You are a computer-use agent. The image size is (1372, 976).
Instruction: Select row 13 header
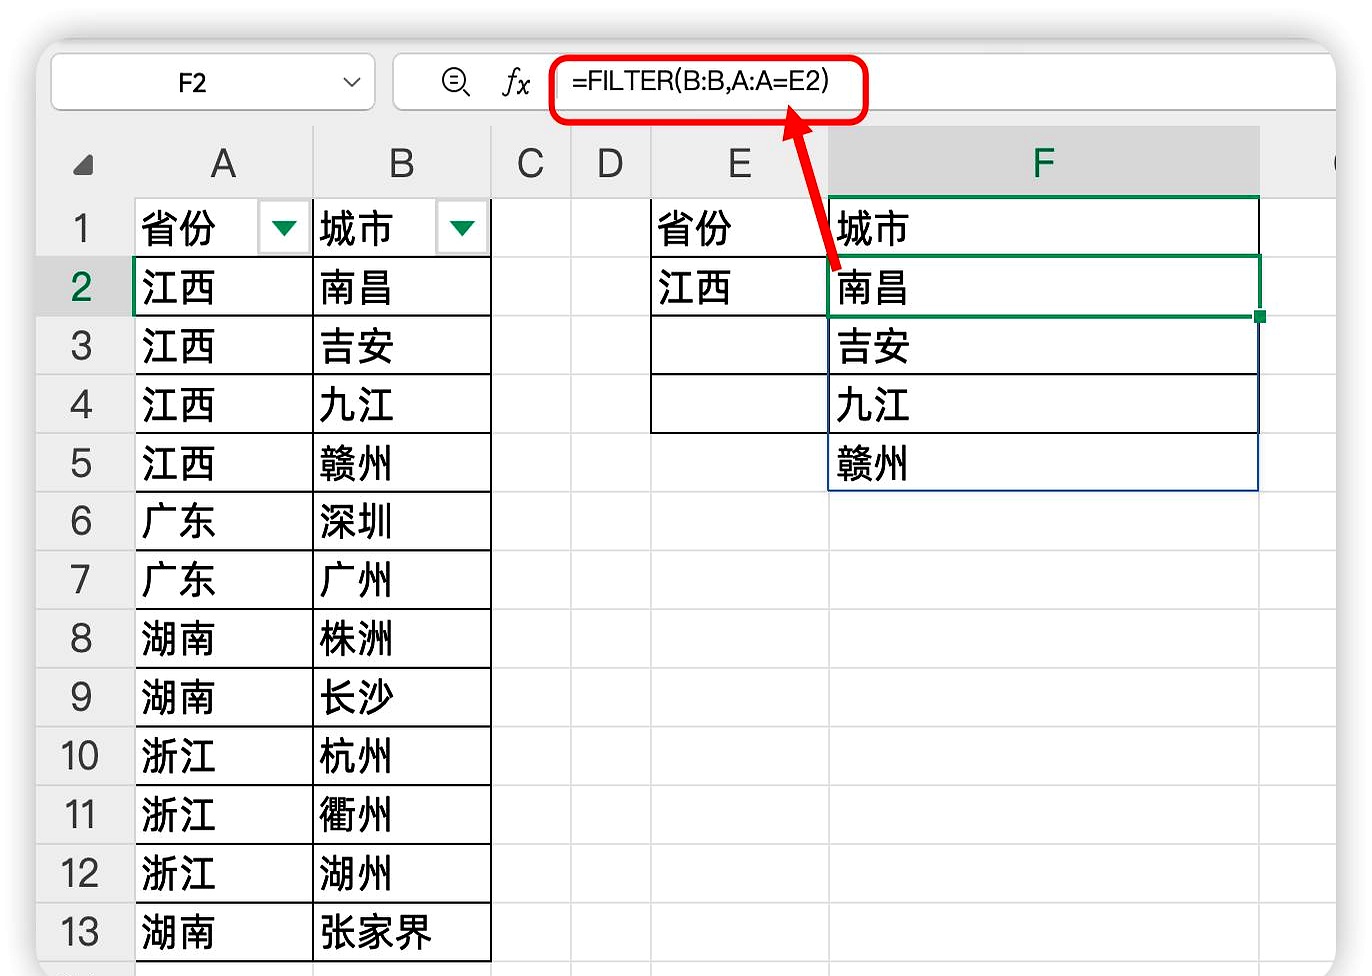[83, 932]
